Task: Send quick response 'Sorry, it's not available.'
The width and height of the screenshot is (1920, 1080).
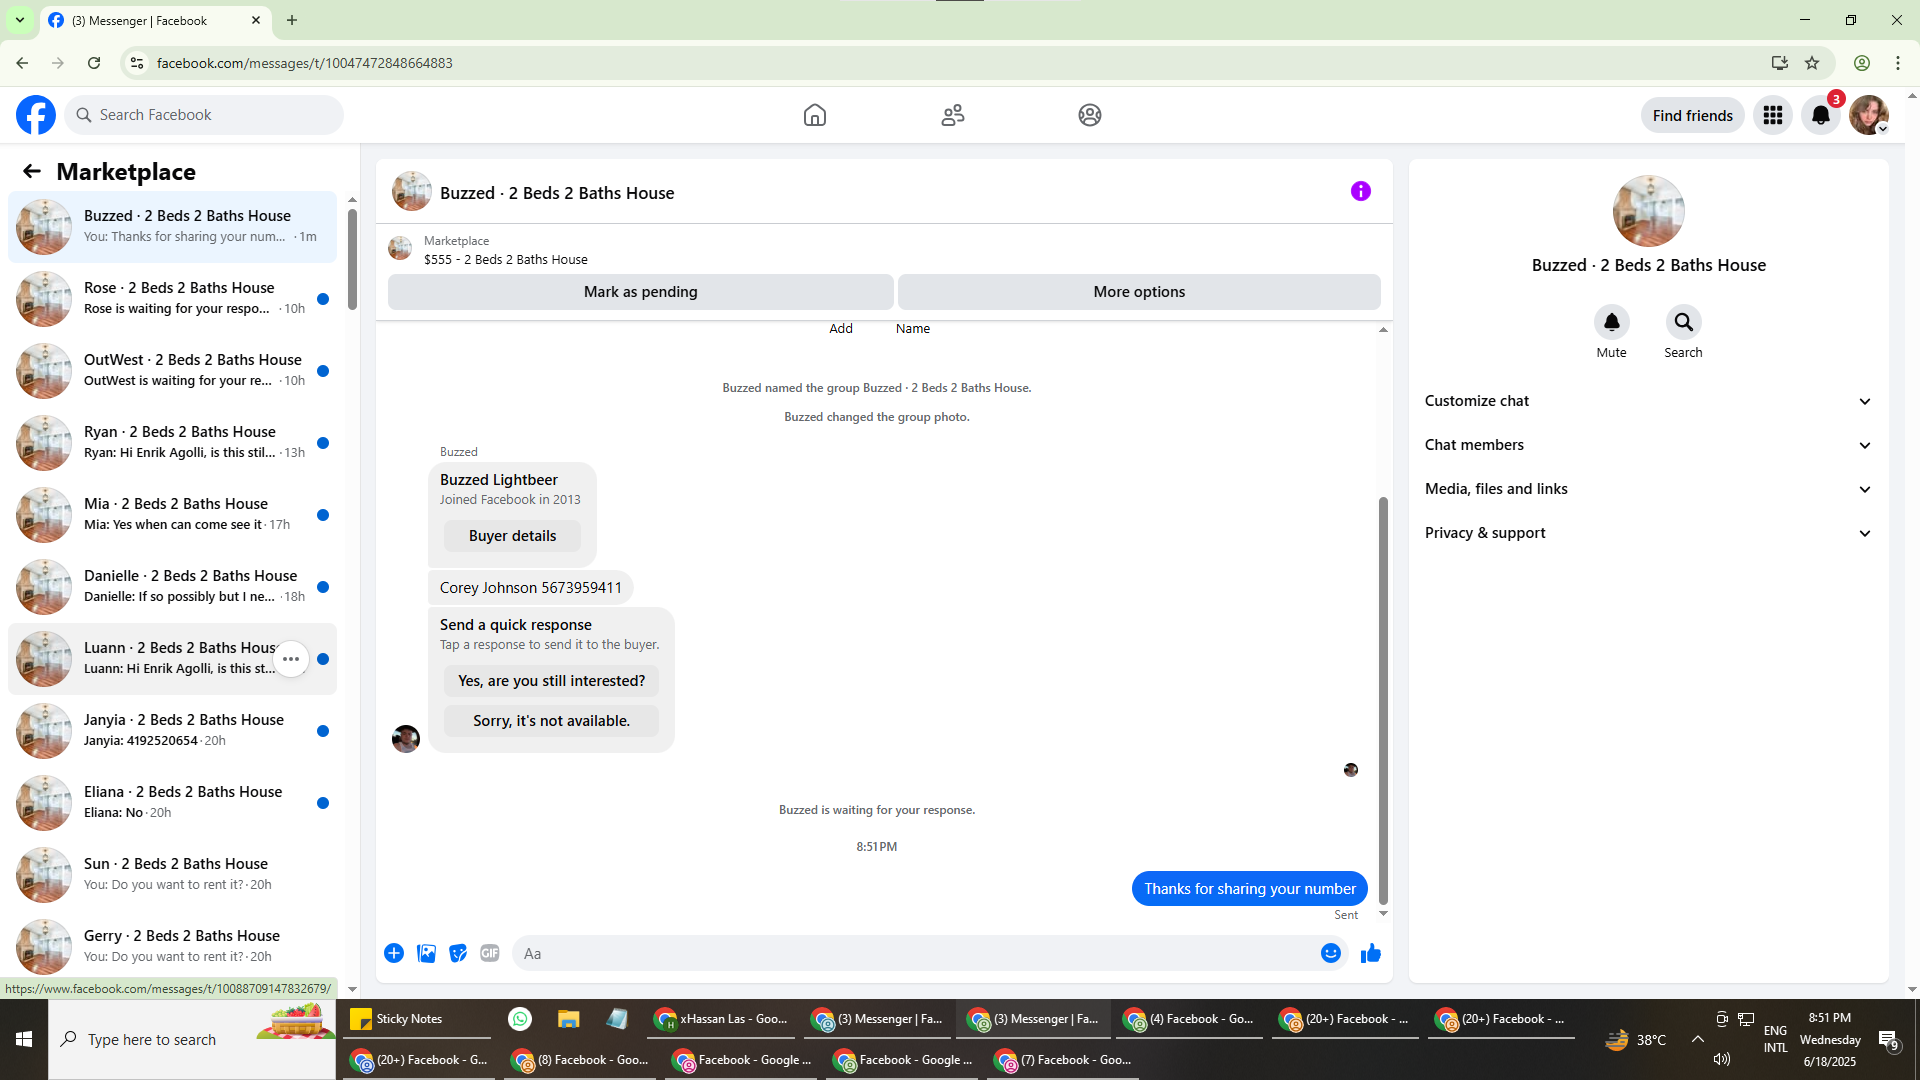Action: click(x=551, y=721)
